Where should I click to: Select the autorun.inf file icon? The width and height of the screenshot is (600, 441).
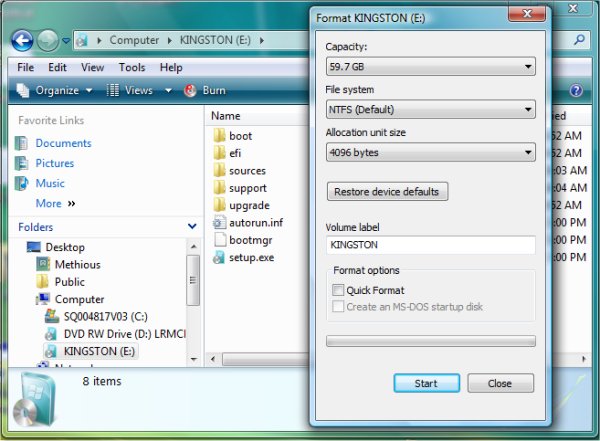tap(220, 222)
